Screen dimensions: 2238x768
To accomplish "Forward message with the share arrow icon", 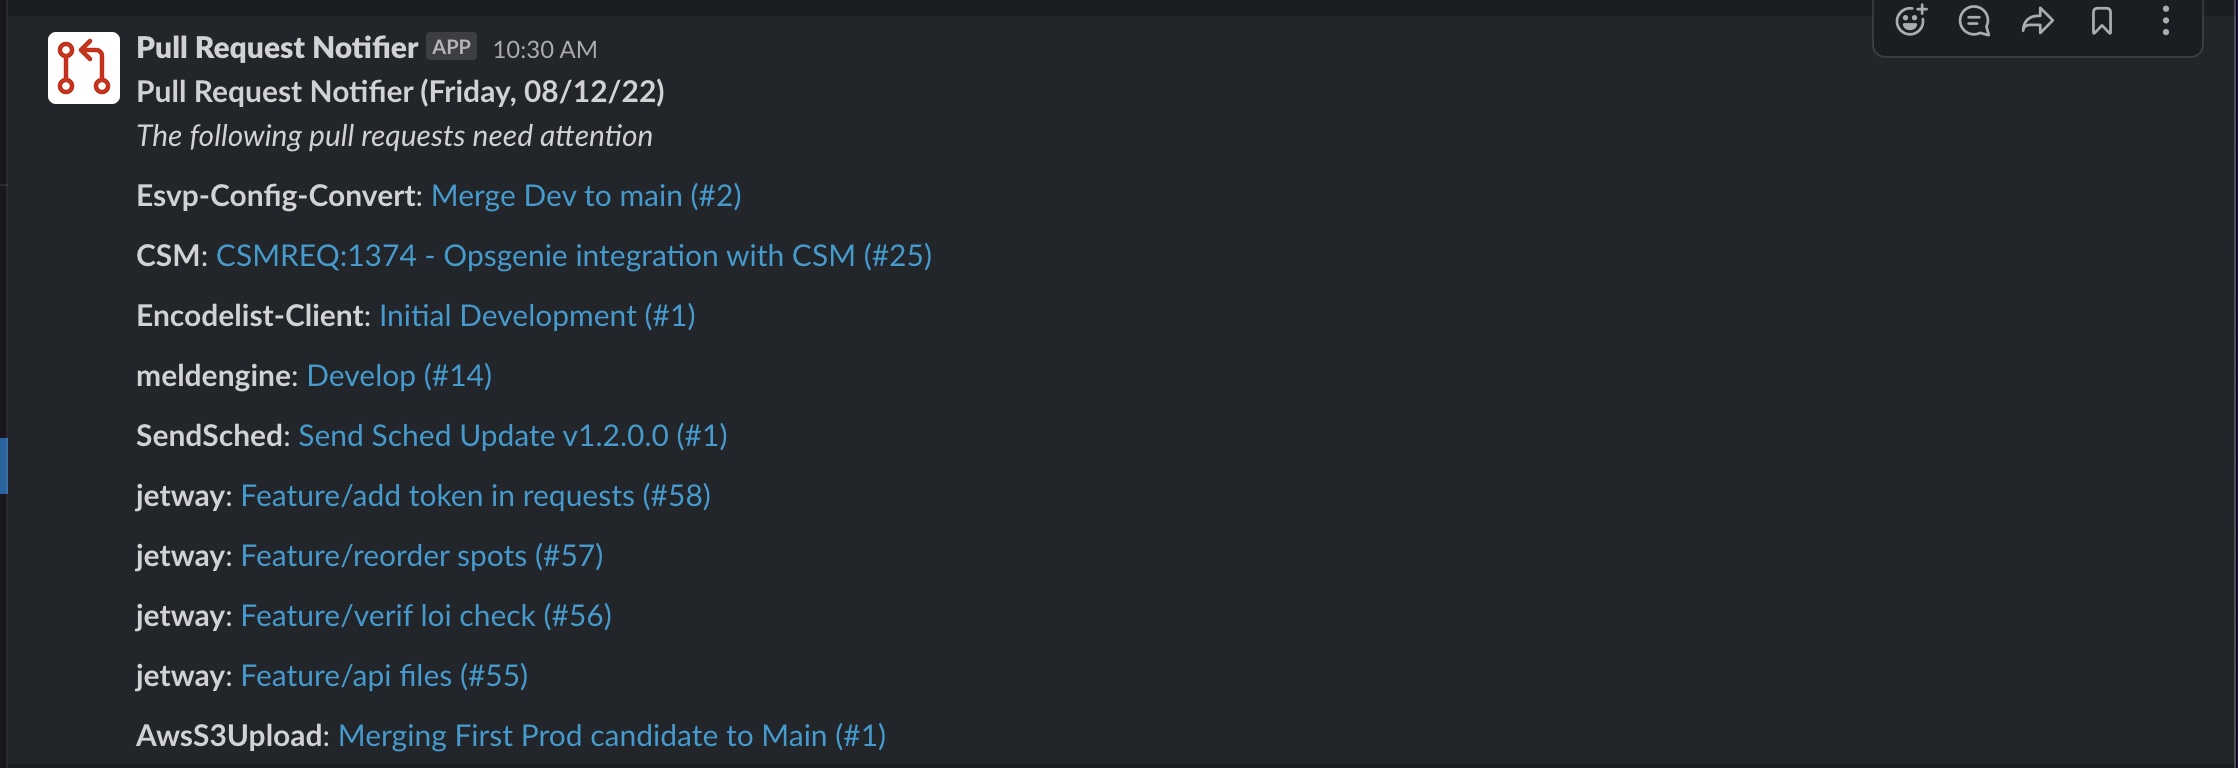I will tap(2038, 21).
